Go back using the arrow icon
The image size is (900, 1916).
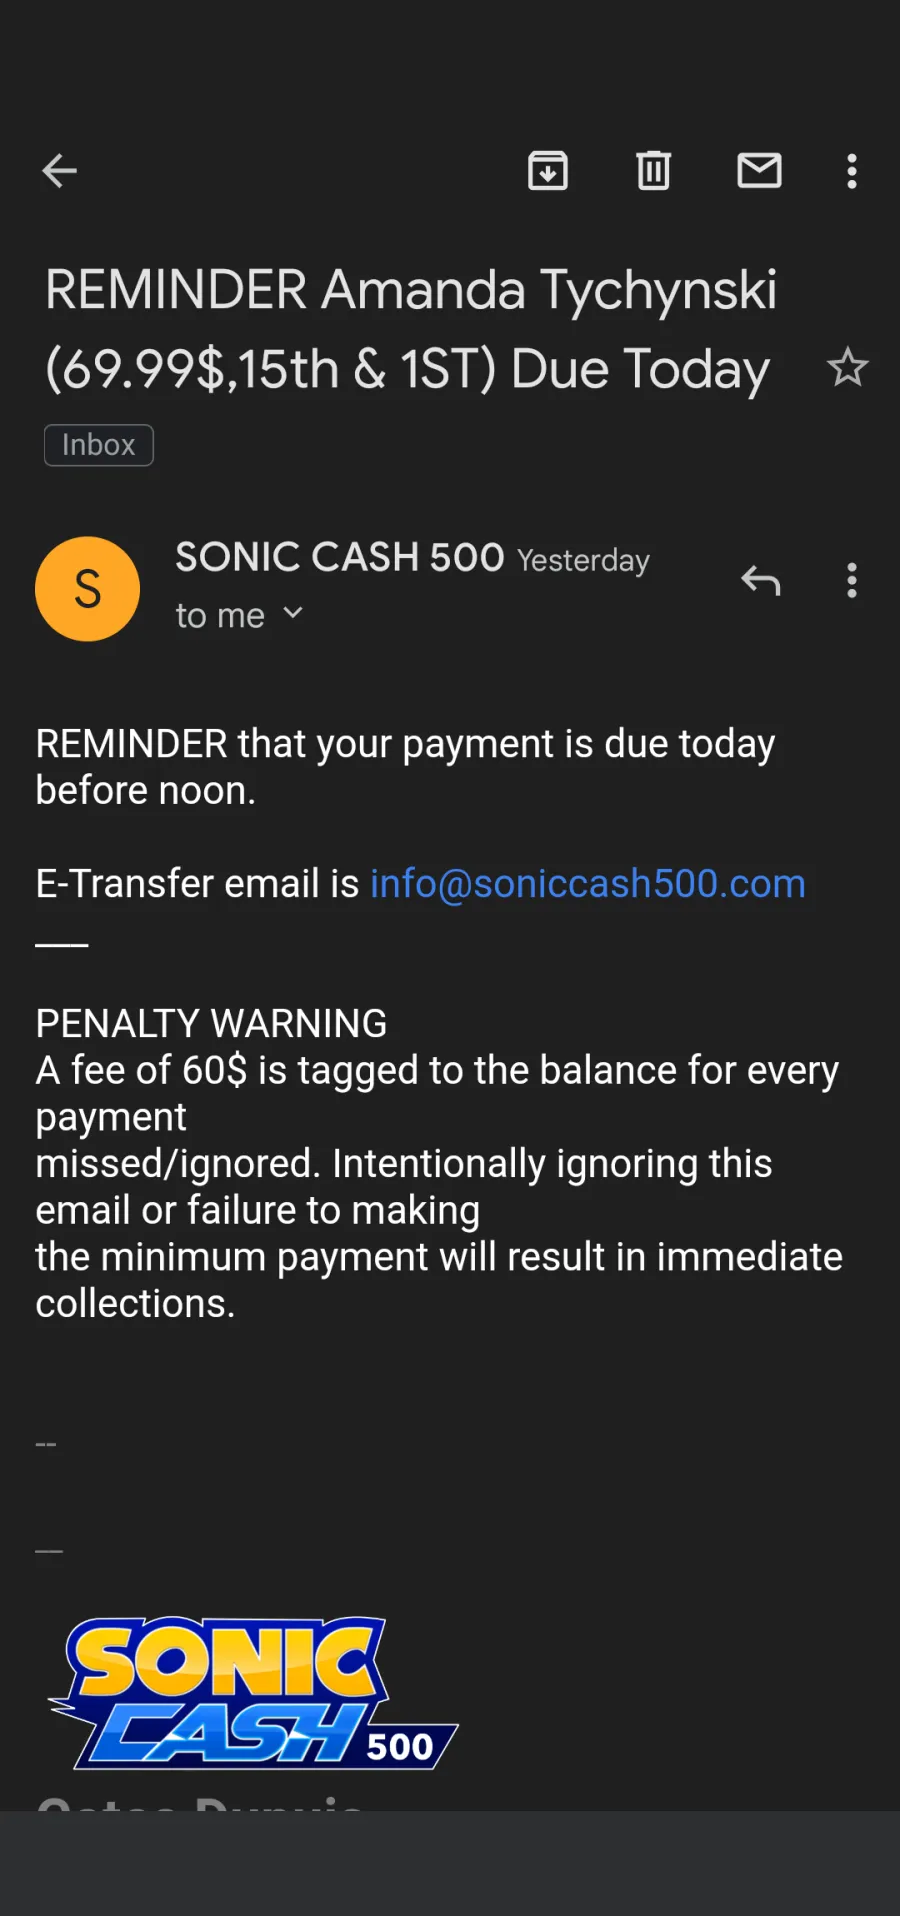[x=59, y=171]
